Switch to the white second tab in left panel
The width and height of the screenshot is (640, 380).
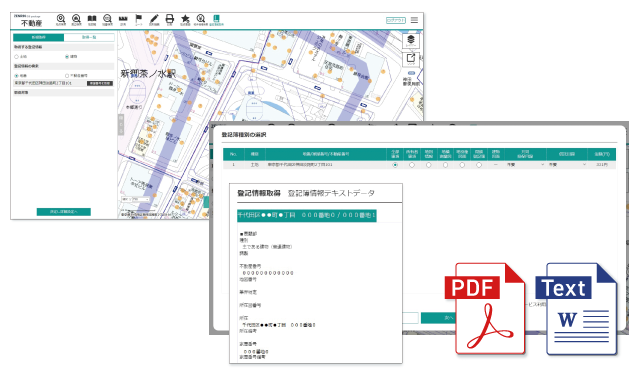tap(89, 37)
